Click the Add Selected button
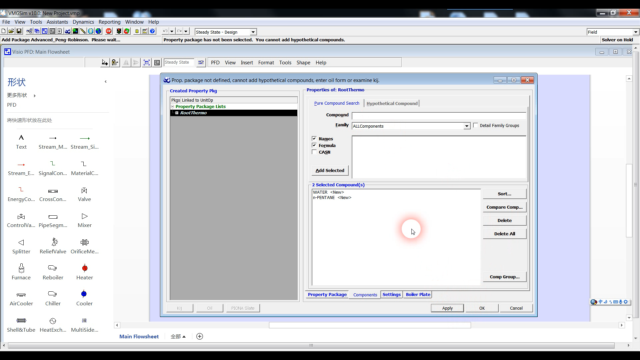The width and height of the screenshot is (640, 360). pyautogui.click(x=330, y=170)
